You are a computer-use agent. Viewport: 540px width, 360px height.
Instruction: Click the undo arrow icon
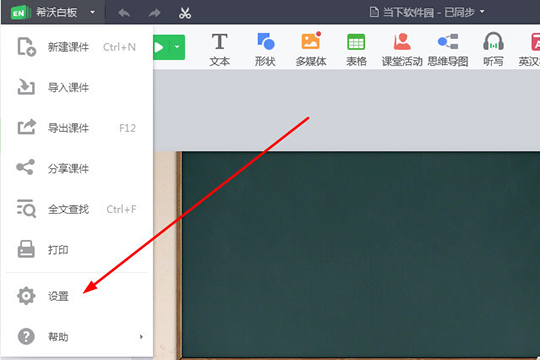tap(124, 13)
